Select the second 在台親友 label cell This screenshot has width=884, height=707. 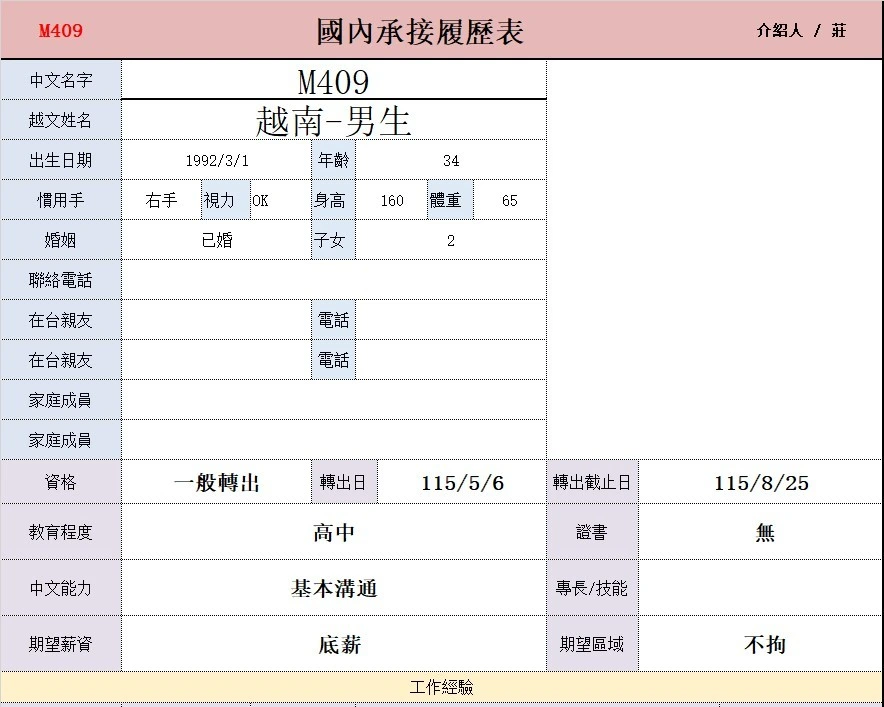pos(61,360)
